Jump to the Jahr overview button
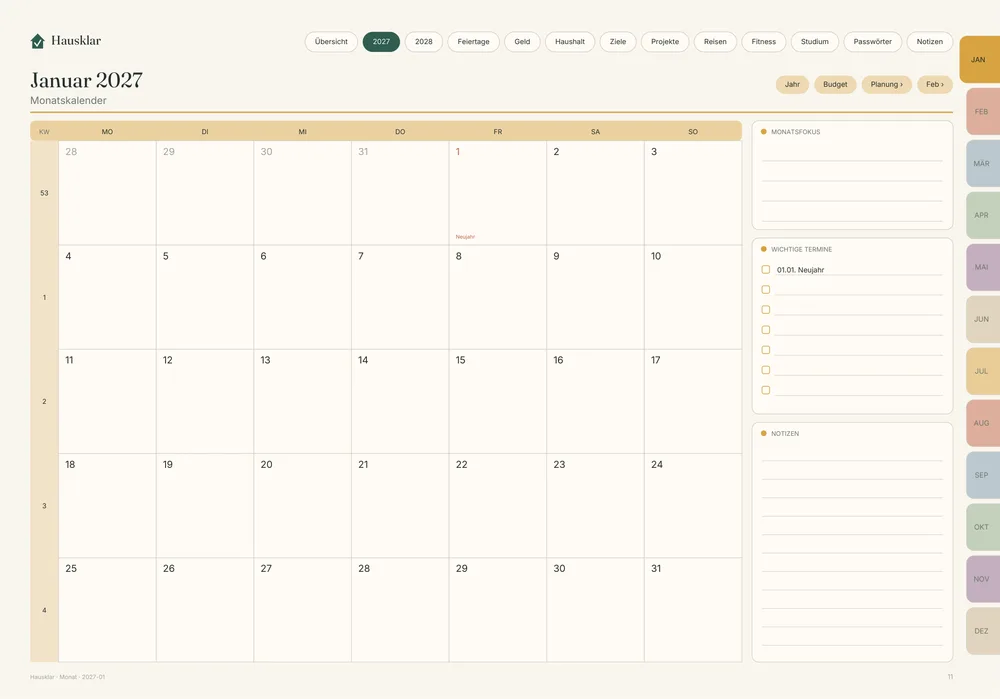 coord(792,85)
